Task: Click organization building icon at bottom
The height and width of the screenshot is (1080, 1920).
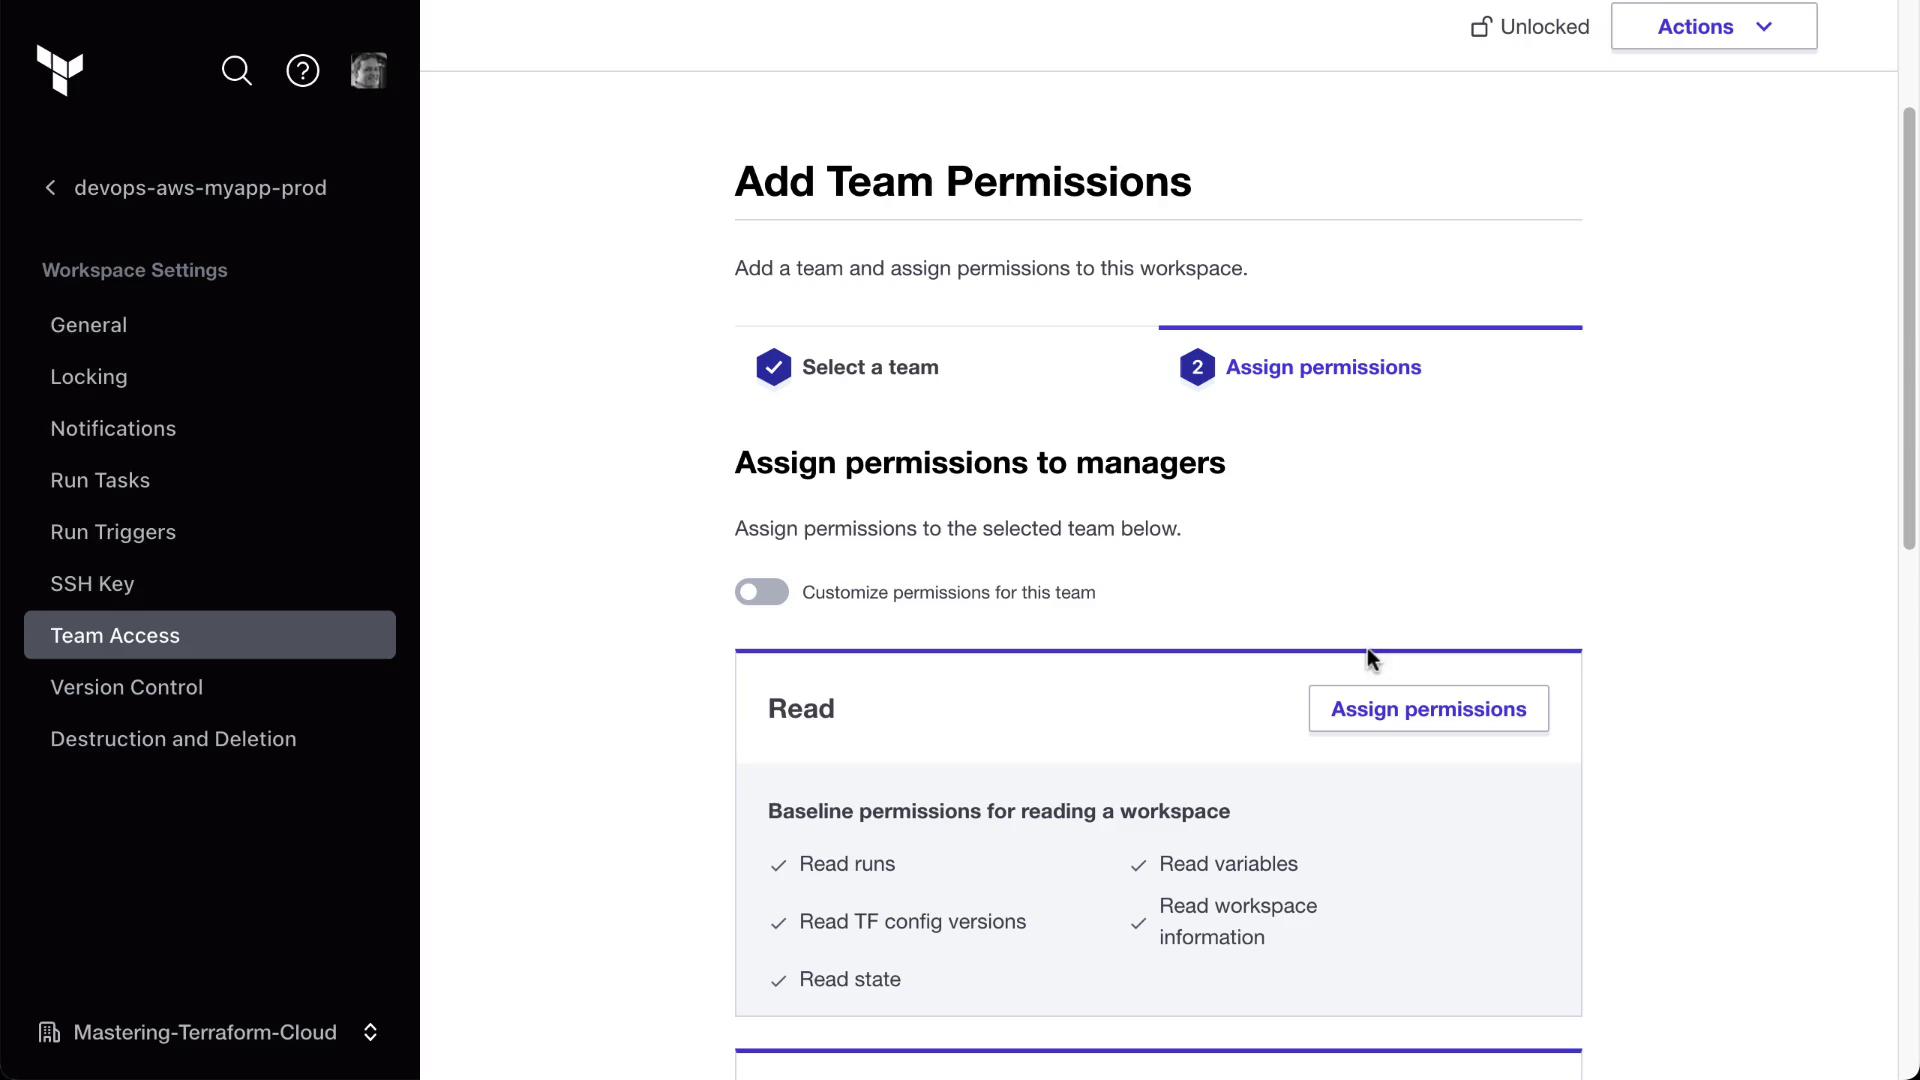Action: click(x=49, y=1032)
